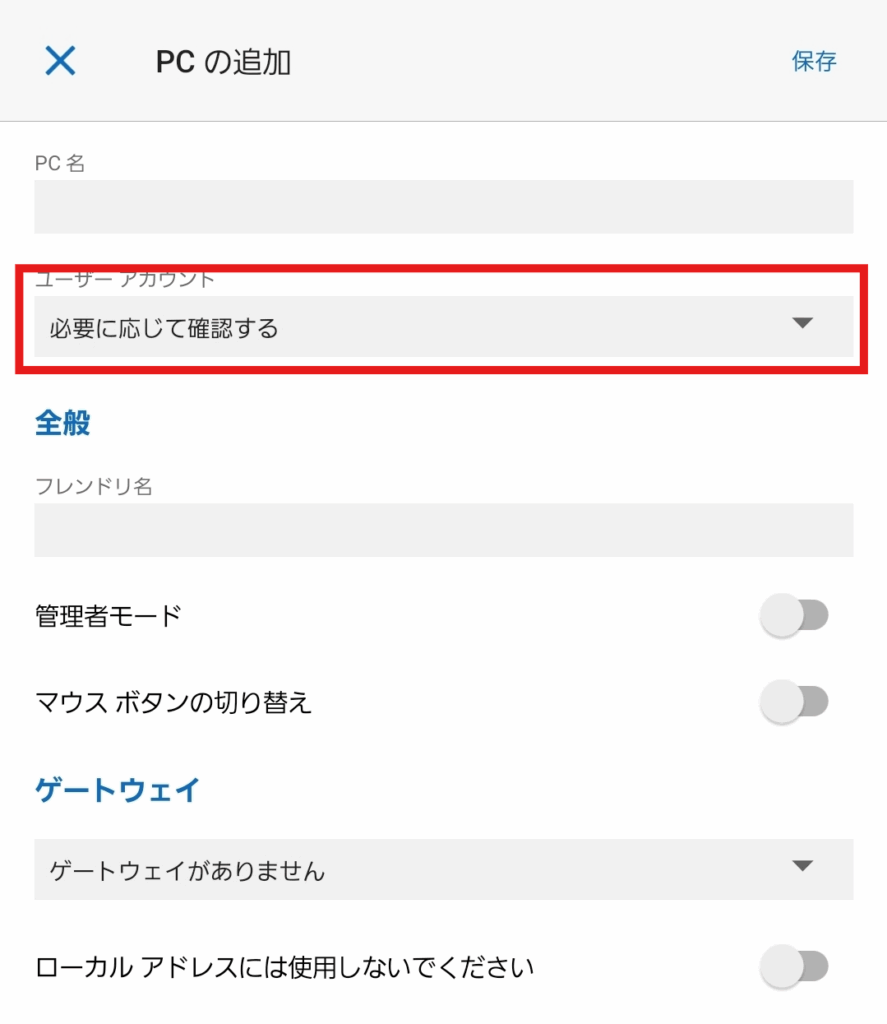Close the PC の追加 screen with X
887x1024 pixels.
(60, 61)
